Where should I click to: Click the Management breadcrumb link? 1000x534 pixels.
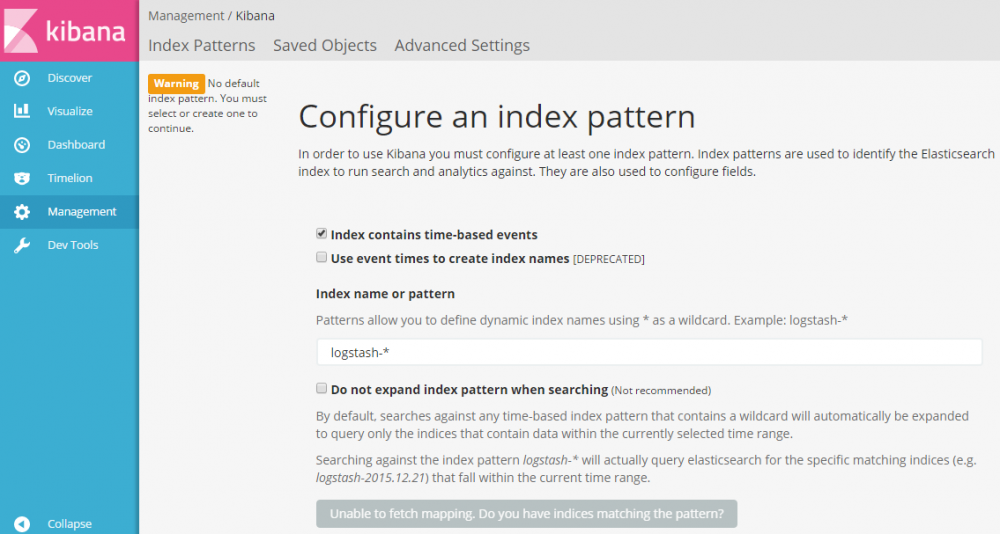click(186, 16)
